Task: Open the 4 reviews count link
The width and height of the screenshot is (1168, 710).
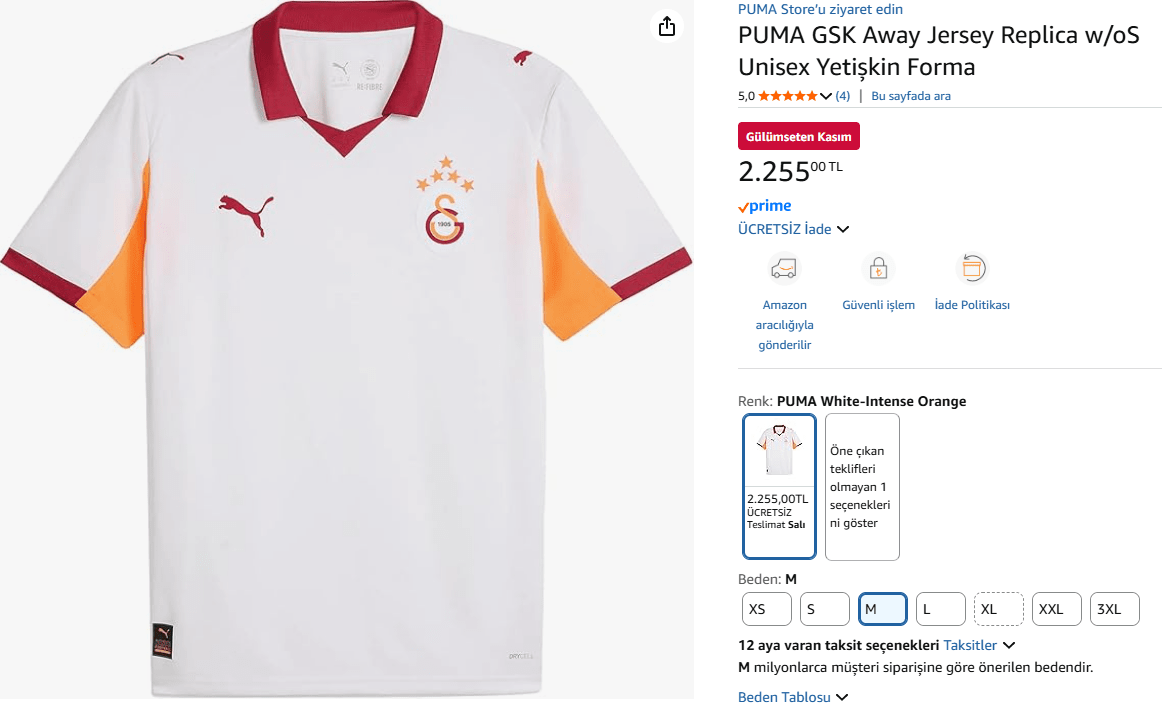Action: coord(843,96)
